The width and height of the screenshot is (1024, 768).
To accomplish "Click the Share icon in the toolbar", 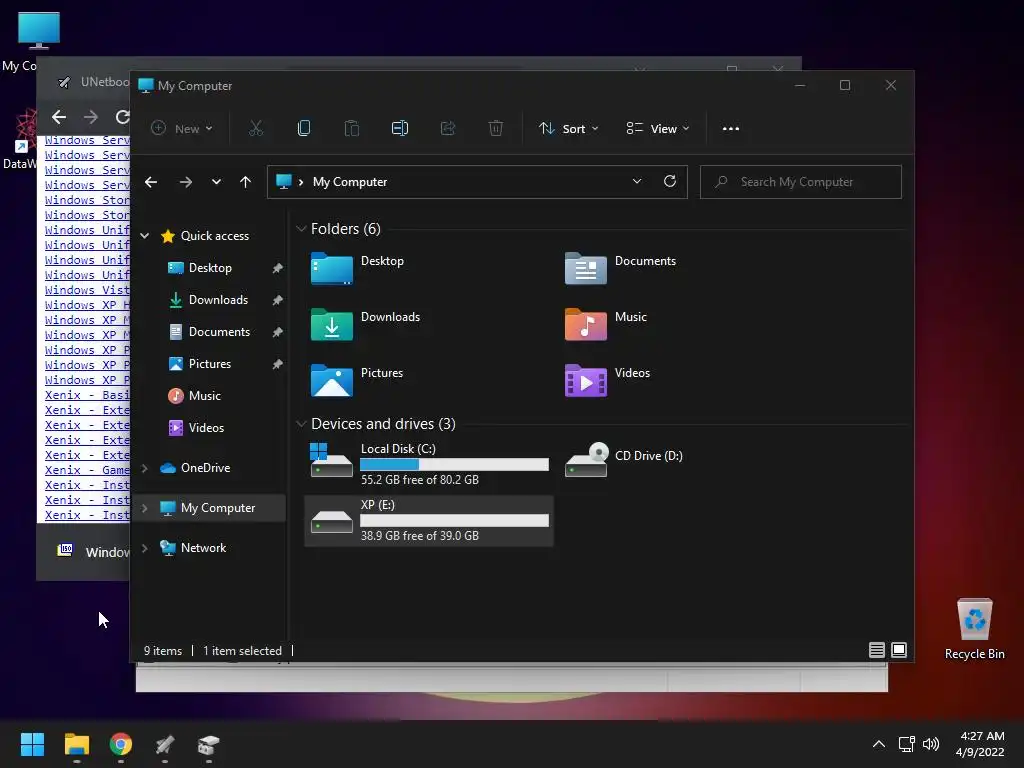I will point(448,129).
